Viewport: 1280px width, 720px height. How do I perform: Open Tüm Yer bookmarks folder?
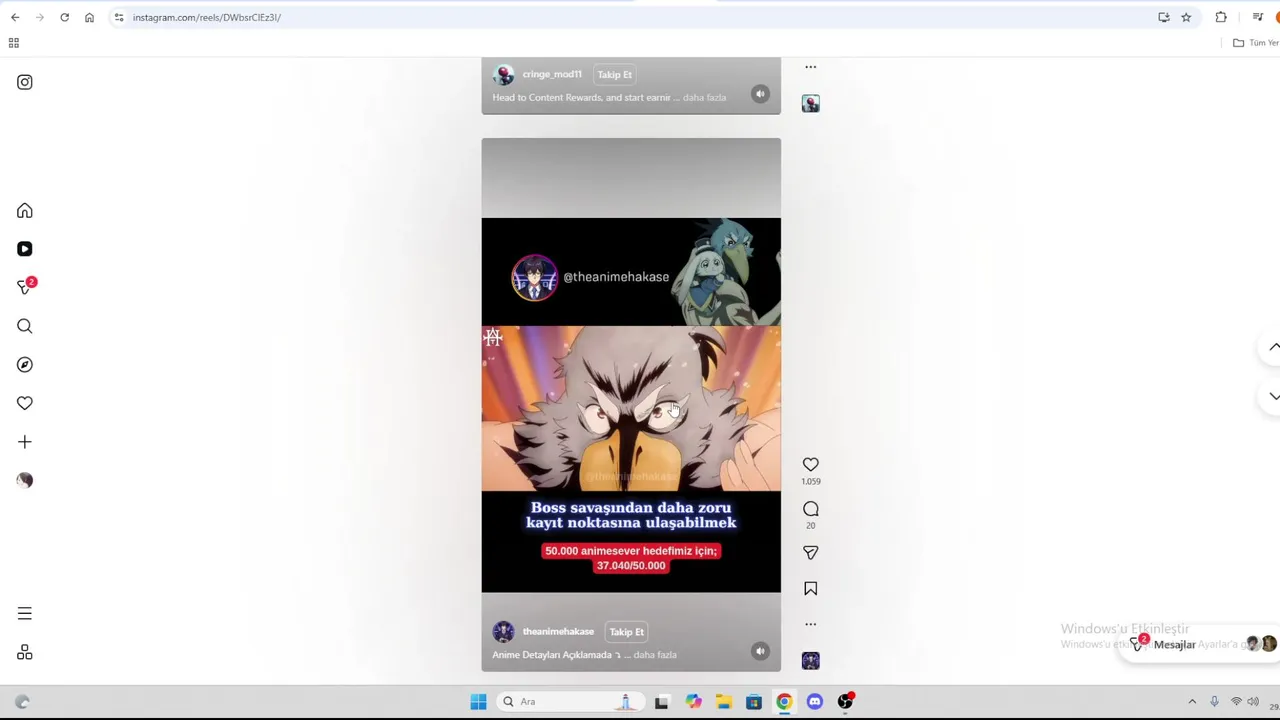click(1256, 43)
